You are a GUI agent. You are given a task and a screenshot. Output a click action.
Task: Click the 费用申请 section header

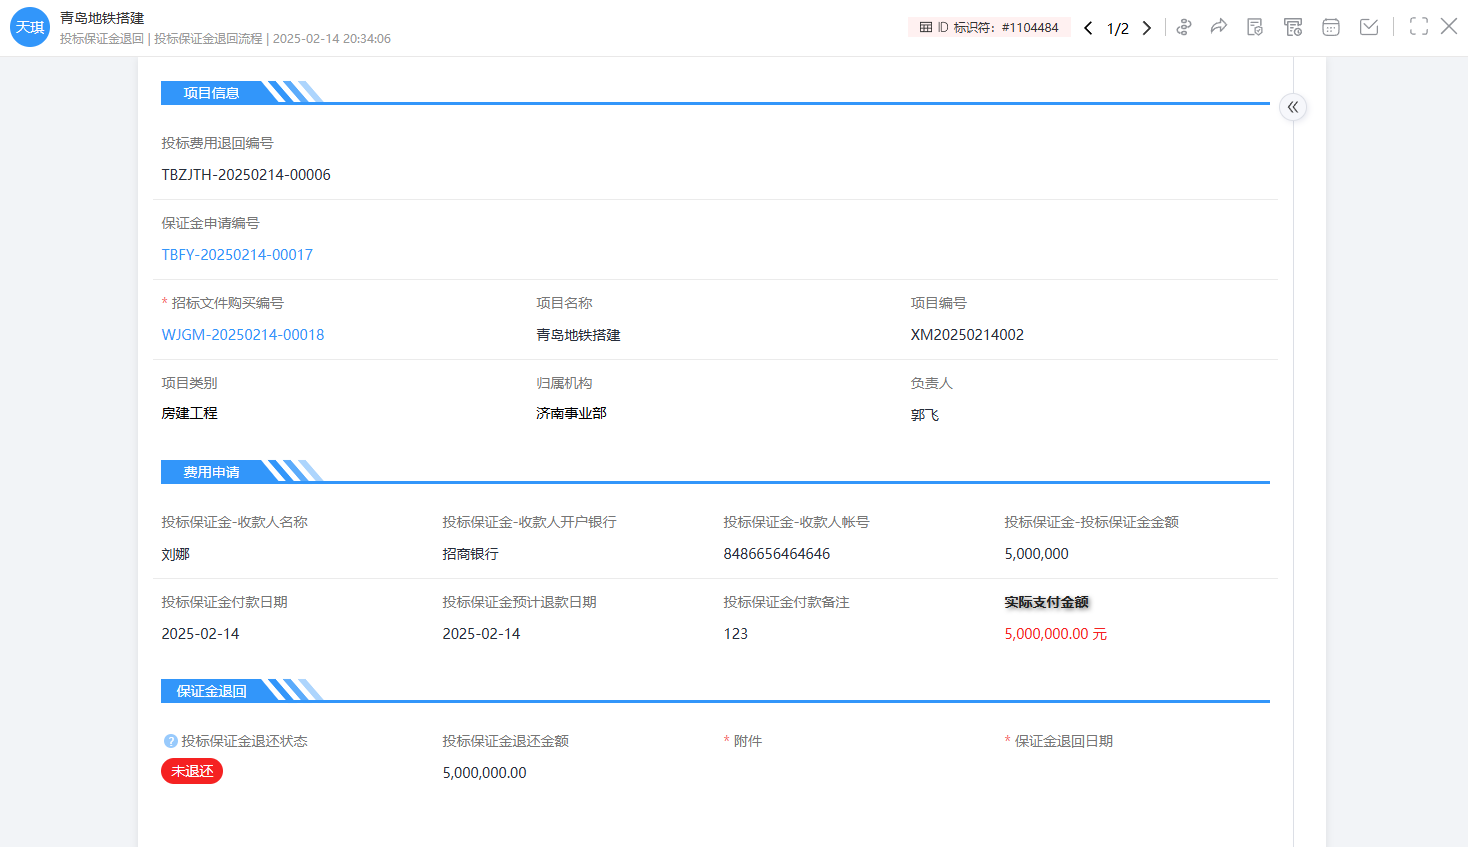tap(211, 472)
